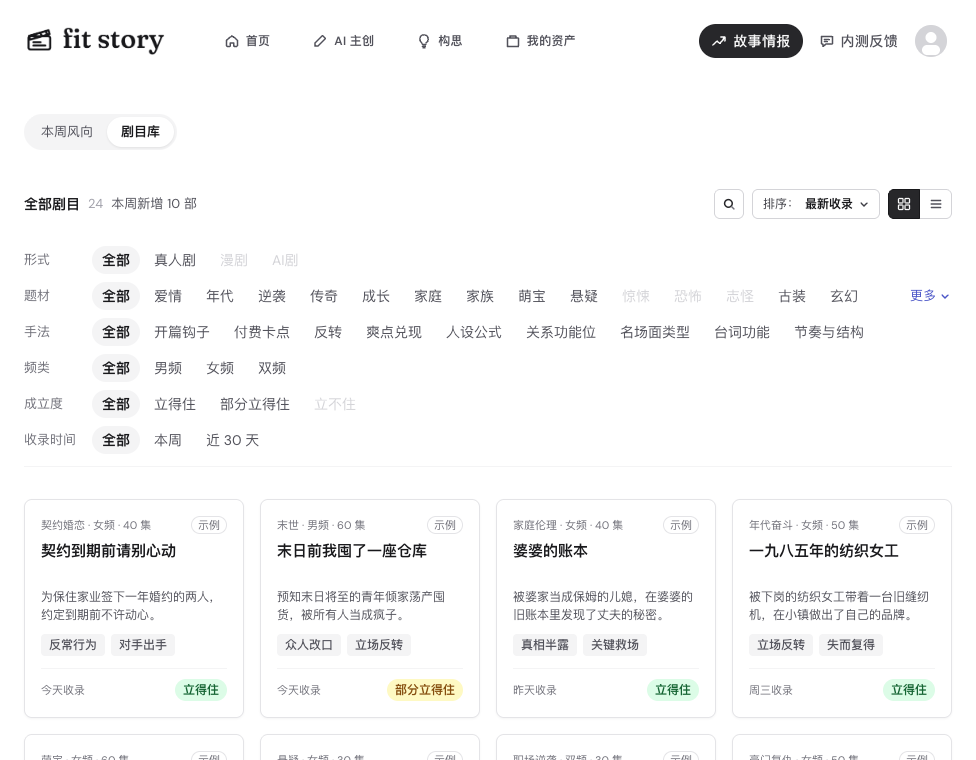Screen dimensions: 976x760
Task: Select 全部 in 收录时间 filter row
Action: [x=116, y=441]
